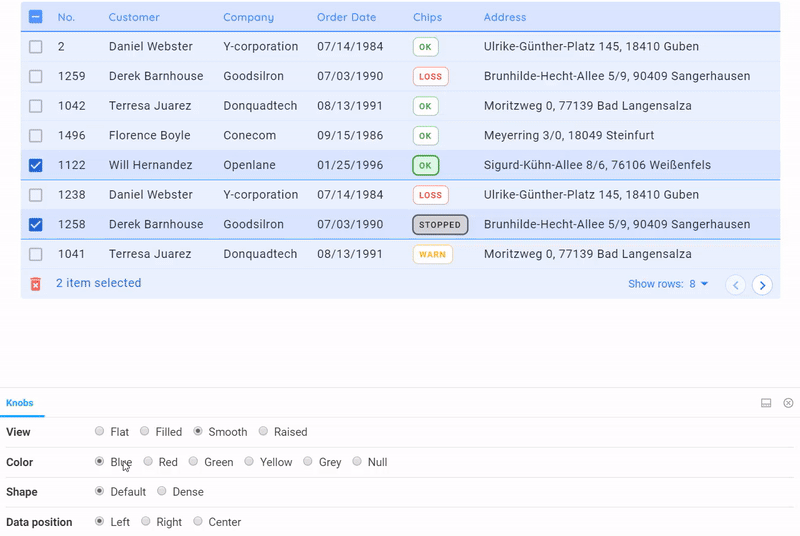800x536 pixels.
Task: Select the Smooth view option
Action: [x=197, y=431]
